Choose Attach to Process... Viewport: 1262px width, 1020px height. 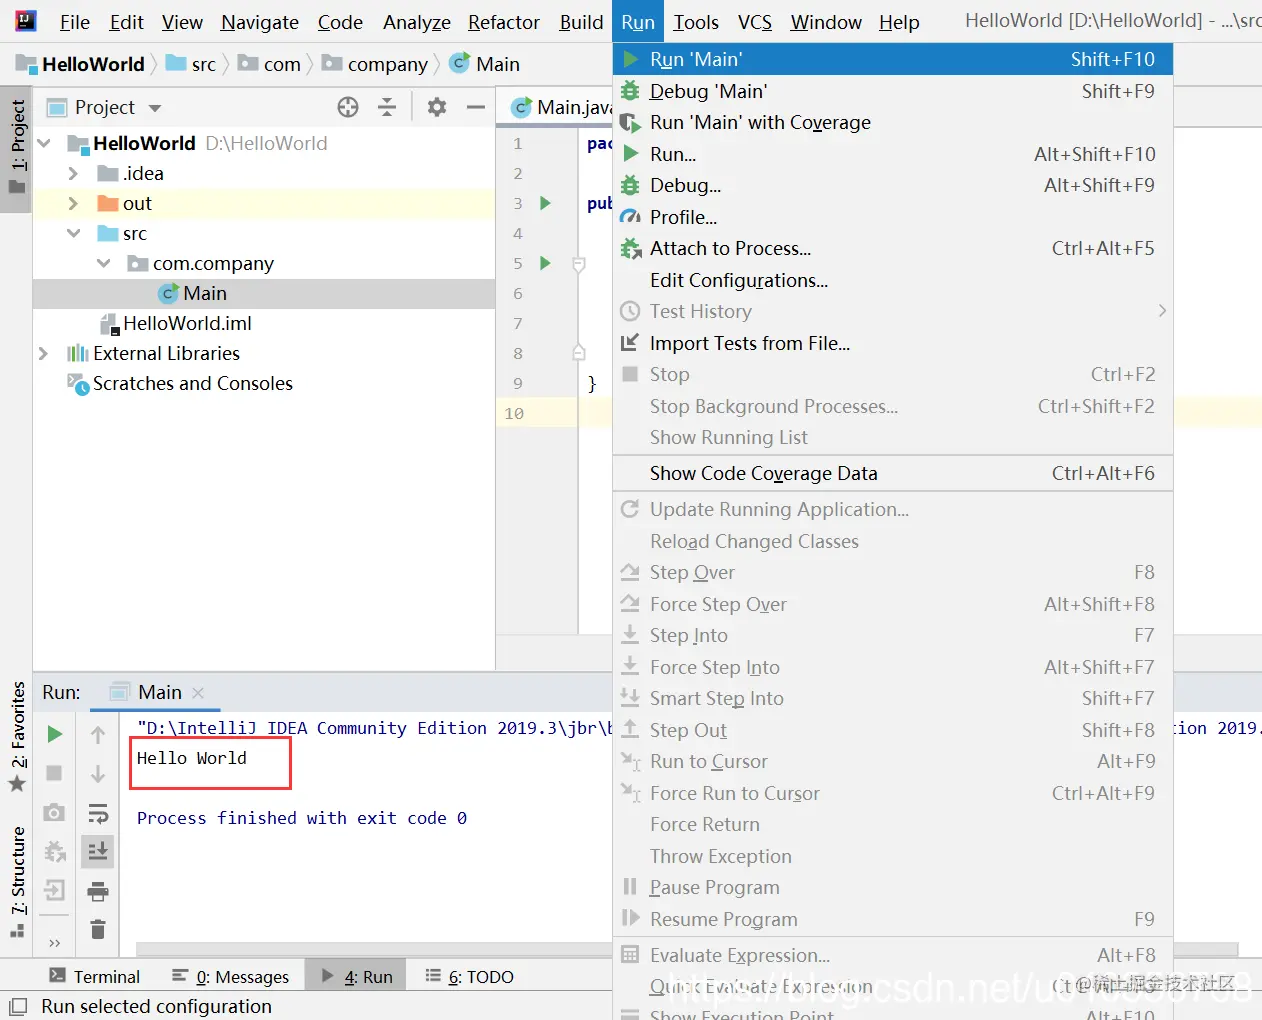pos(892,248)
